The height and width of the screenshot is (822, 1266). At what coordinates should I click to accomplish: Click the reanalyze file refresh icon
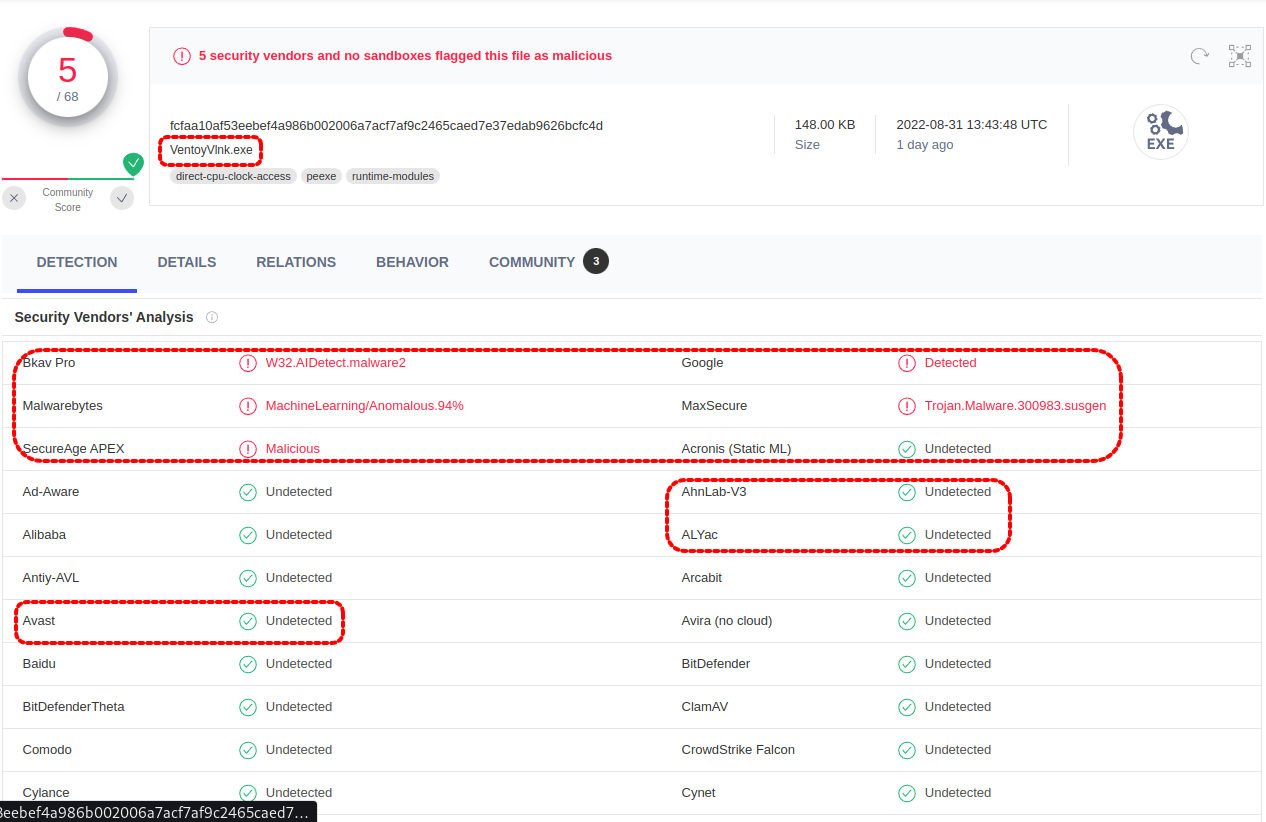[x=1199, y=56]
